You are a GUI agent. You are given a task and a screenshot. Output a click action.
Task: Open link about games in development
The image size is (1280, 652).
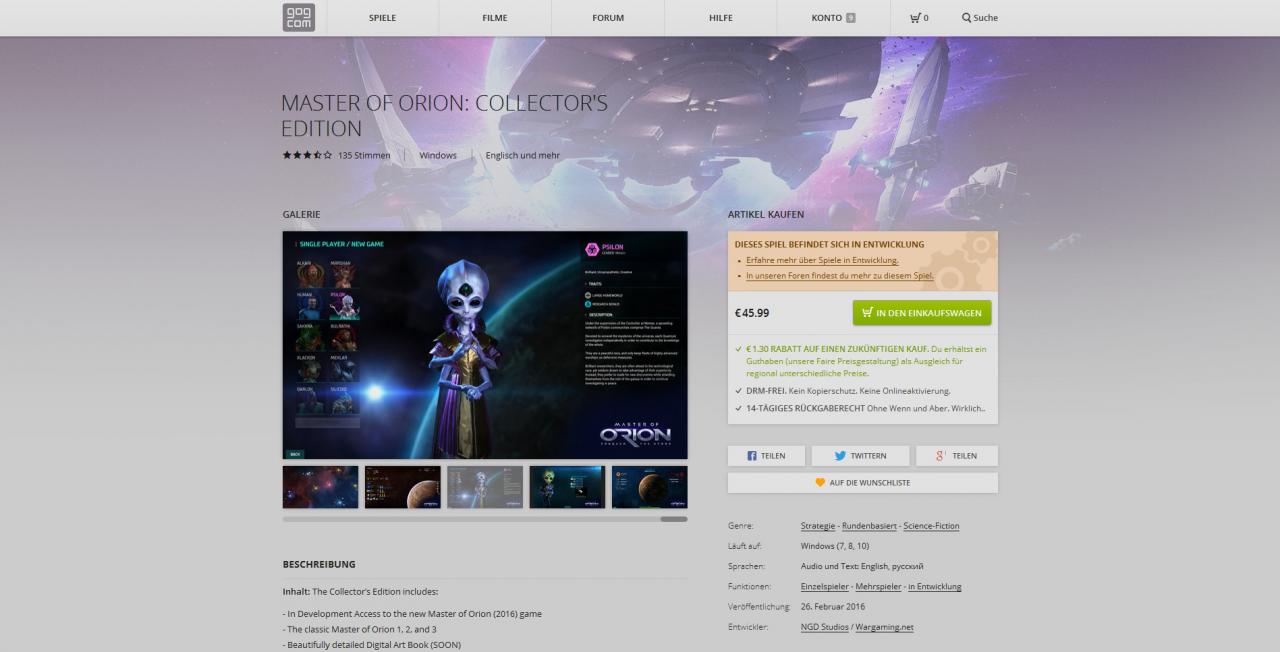click(822, 260)
